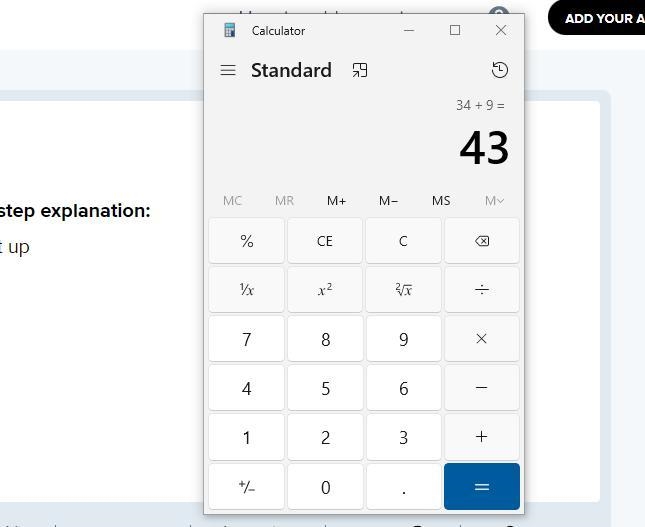Expand the memory list M dropdown
The image size is (645, 527).
(x=494, y=201)
